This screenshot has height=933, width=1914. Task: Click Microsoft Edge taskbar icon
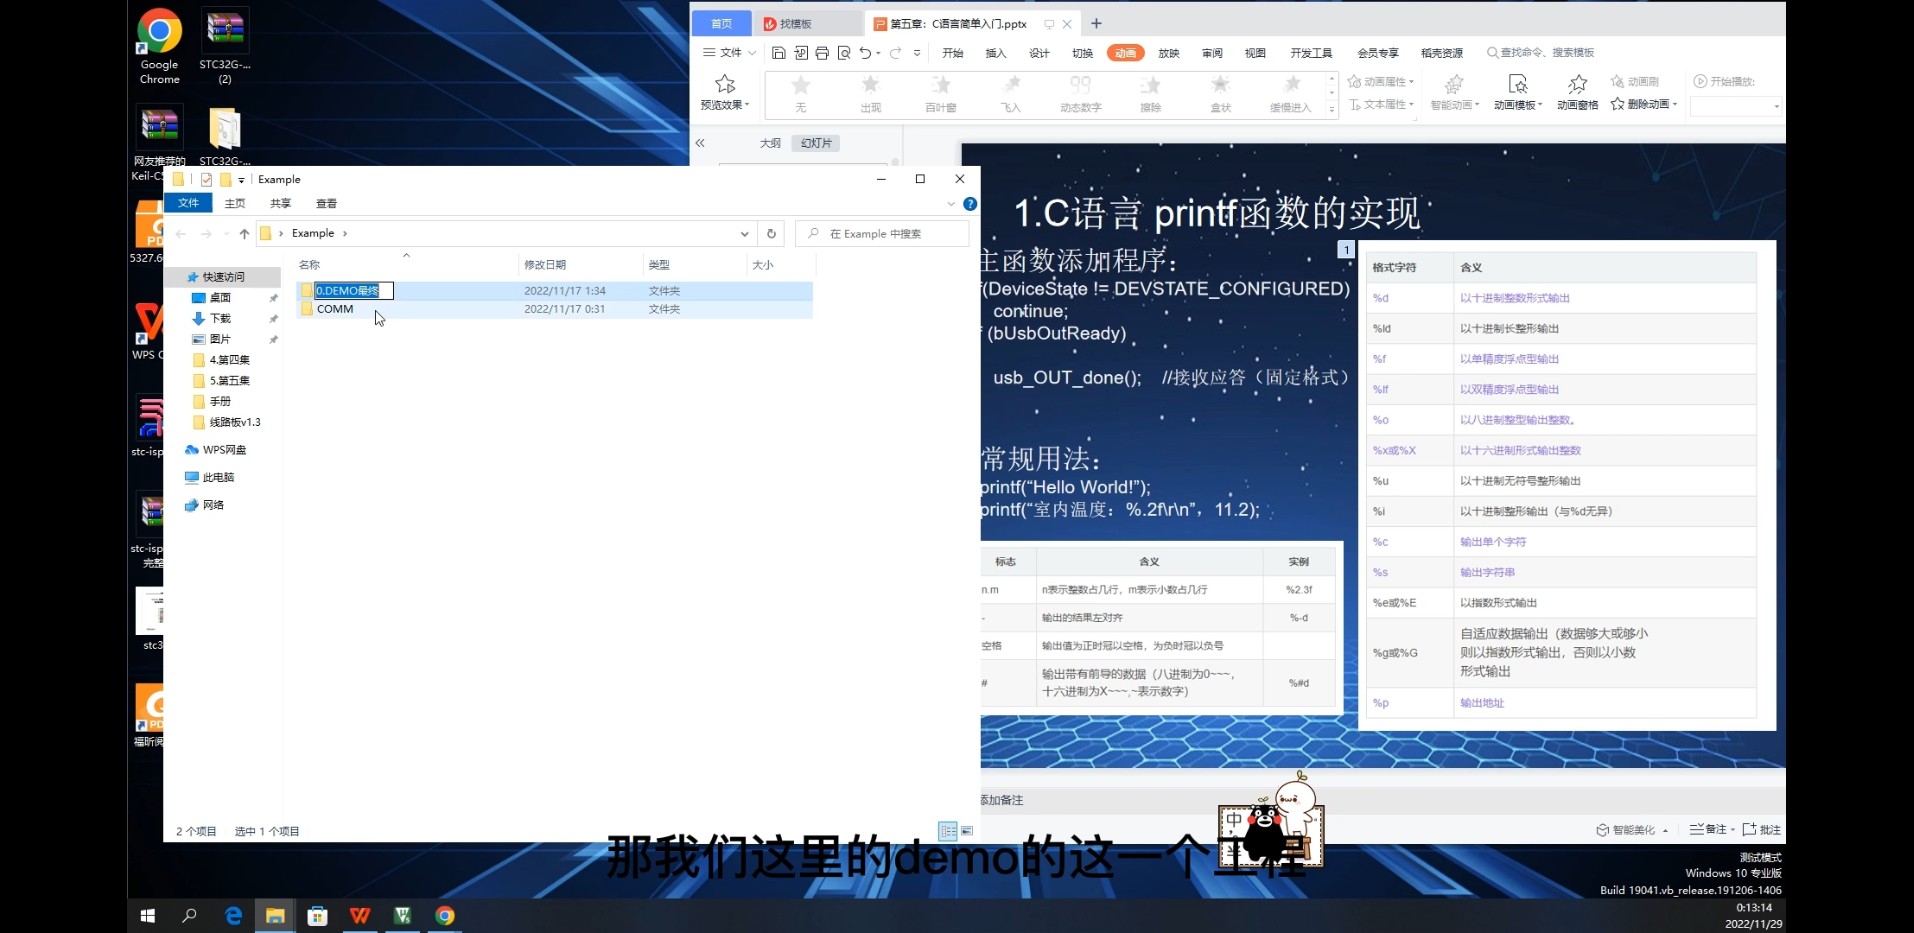[x=233, y=916]
